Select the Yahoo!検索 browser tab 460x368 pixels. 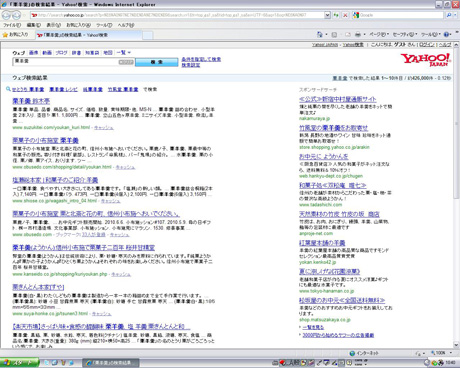pos(89,35)
